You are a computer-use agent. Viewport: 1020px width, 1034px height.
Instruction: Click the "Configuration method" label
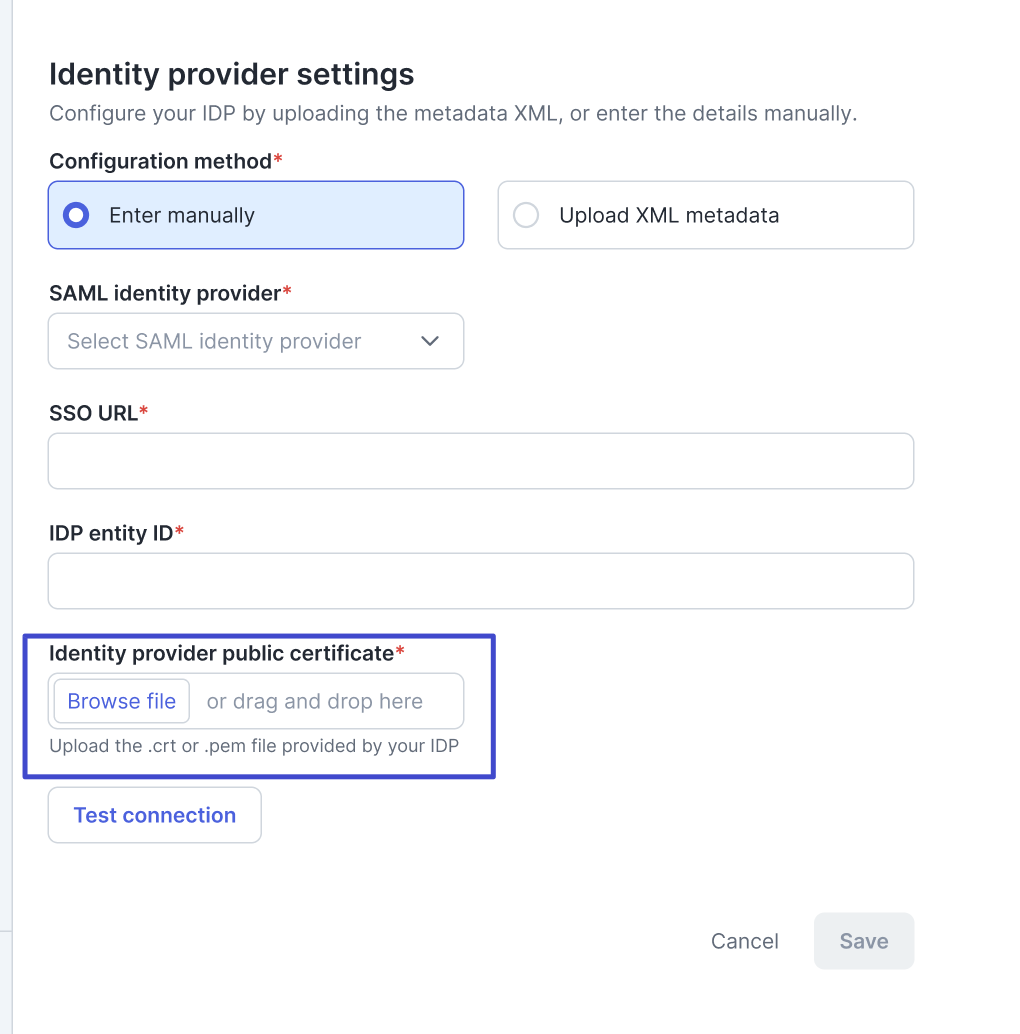point(160,161)
